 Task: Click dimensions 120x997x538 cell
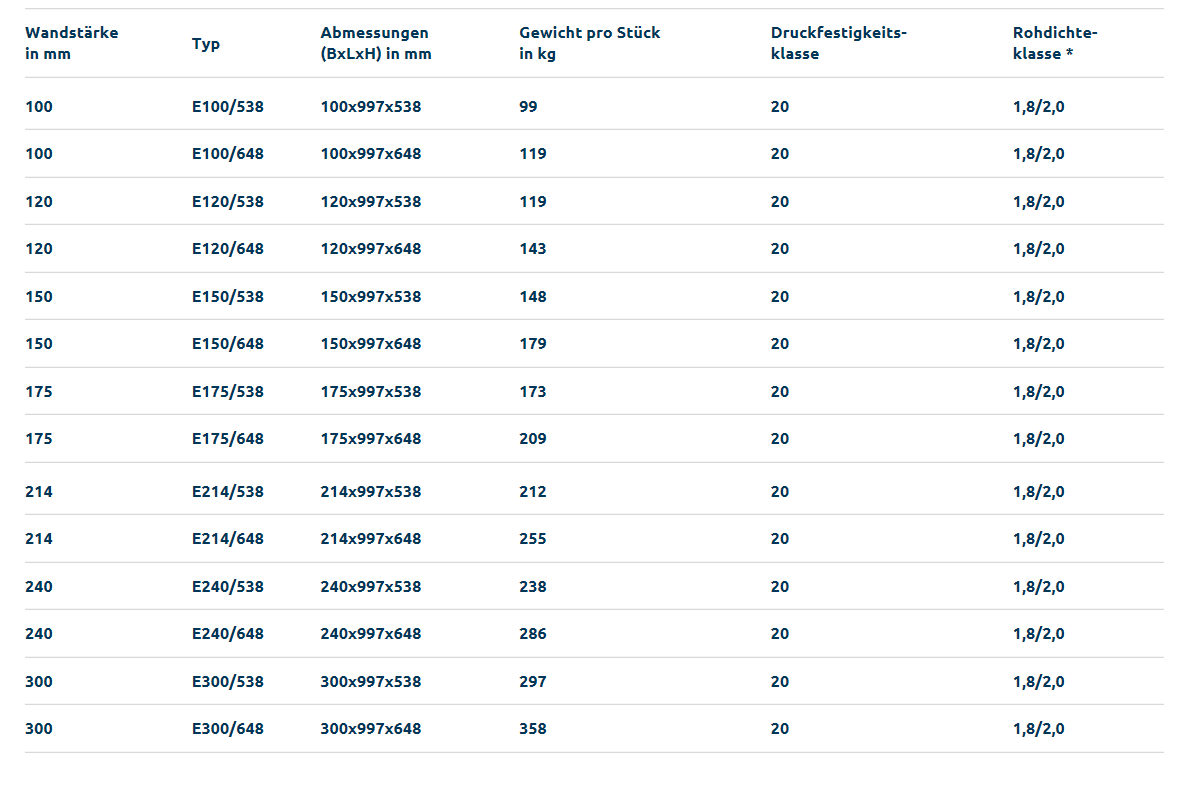[370, 202]
